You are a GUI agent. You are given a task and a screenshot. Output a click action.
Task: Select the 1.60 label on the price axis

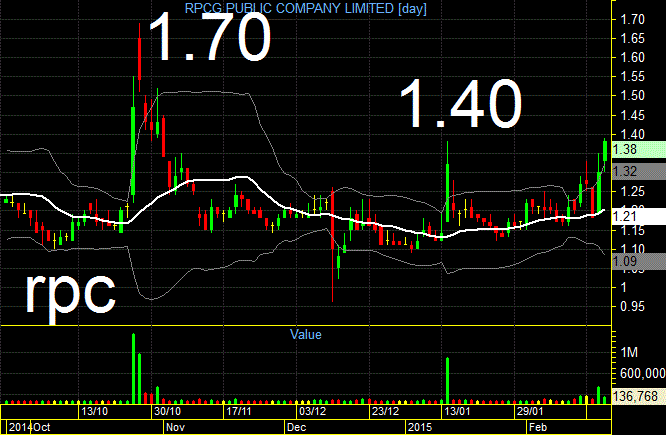coord(632,57)
